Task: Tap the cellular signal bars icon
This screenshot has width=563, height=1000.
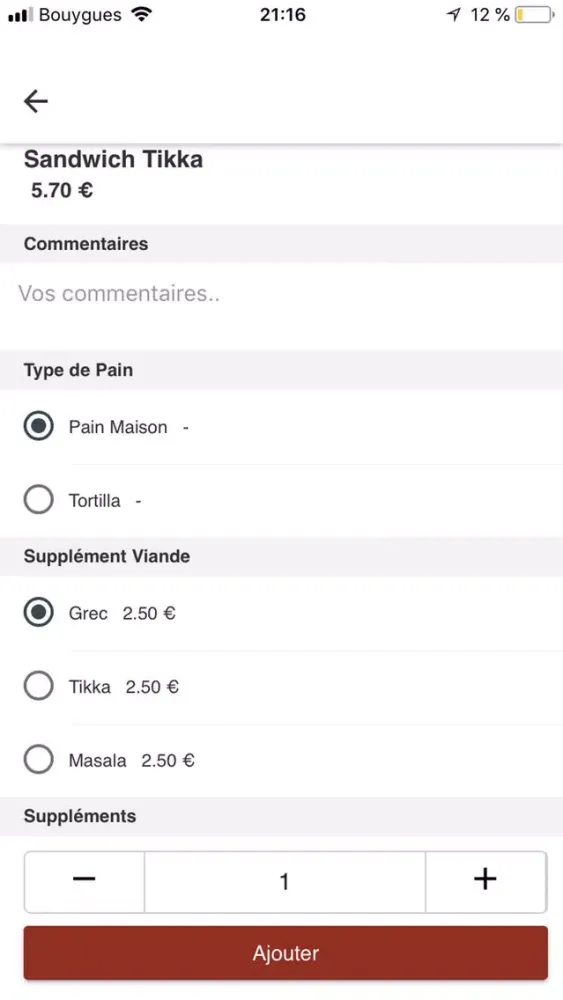Action: click(21, 15)
